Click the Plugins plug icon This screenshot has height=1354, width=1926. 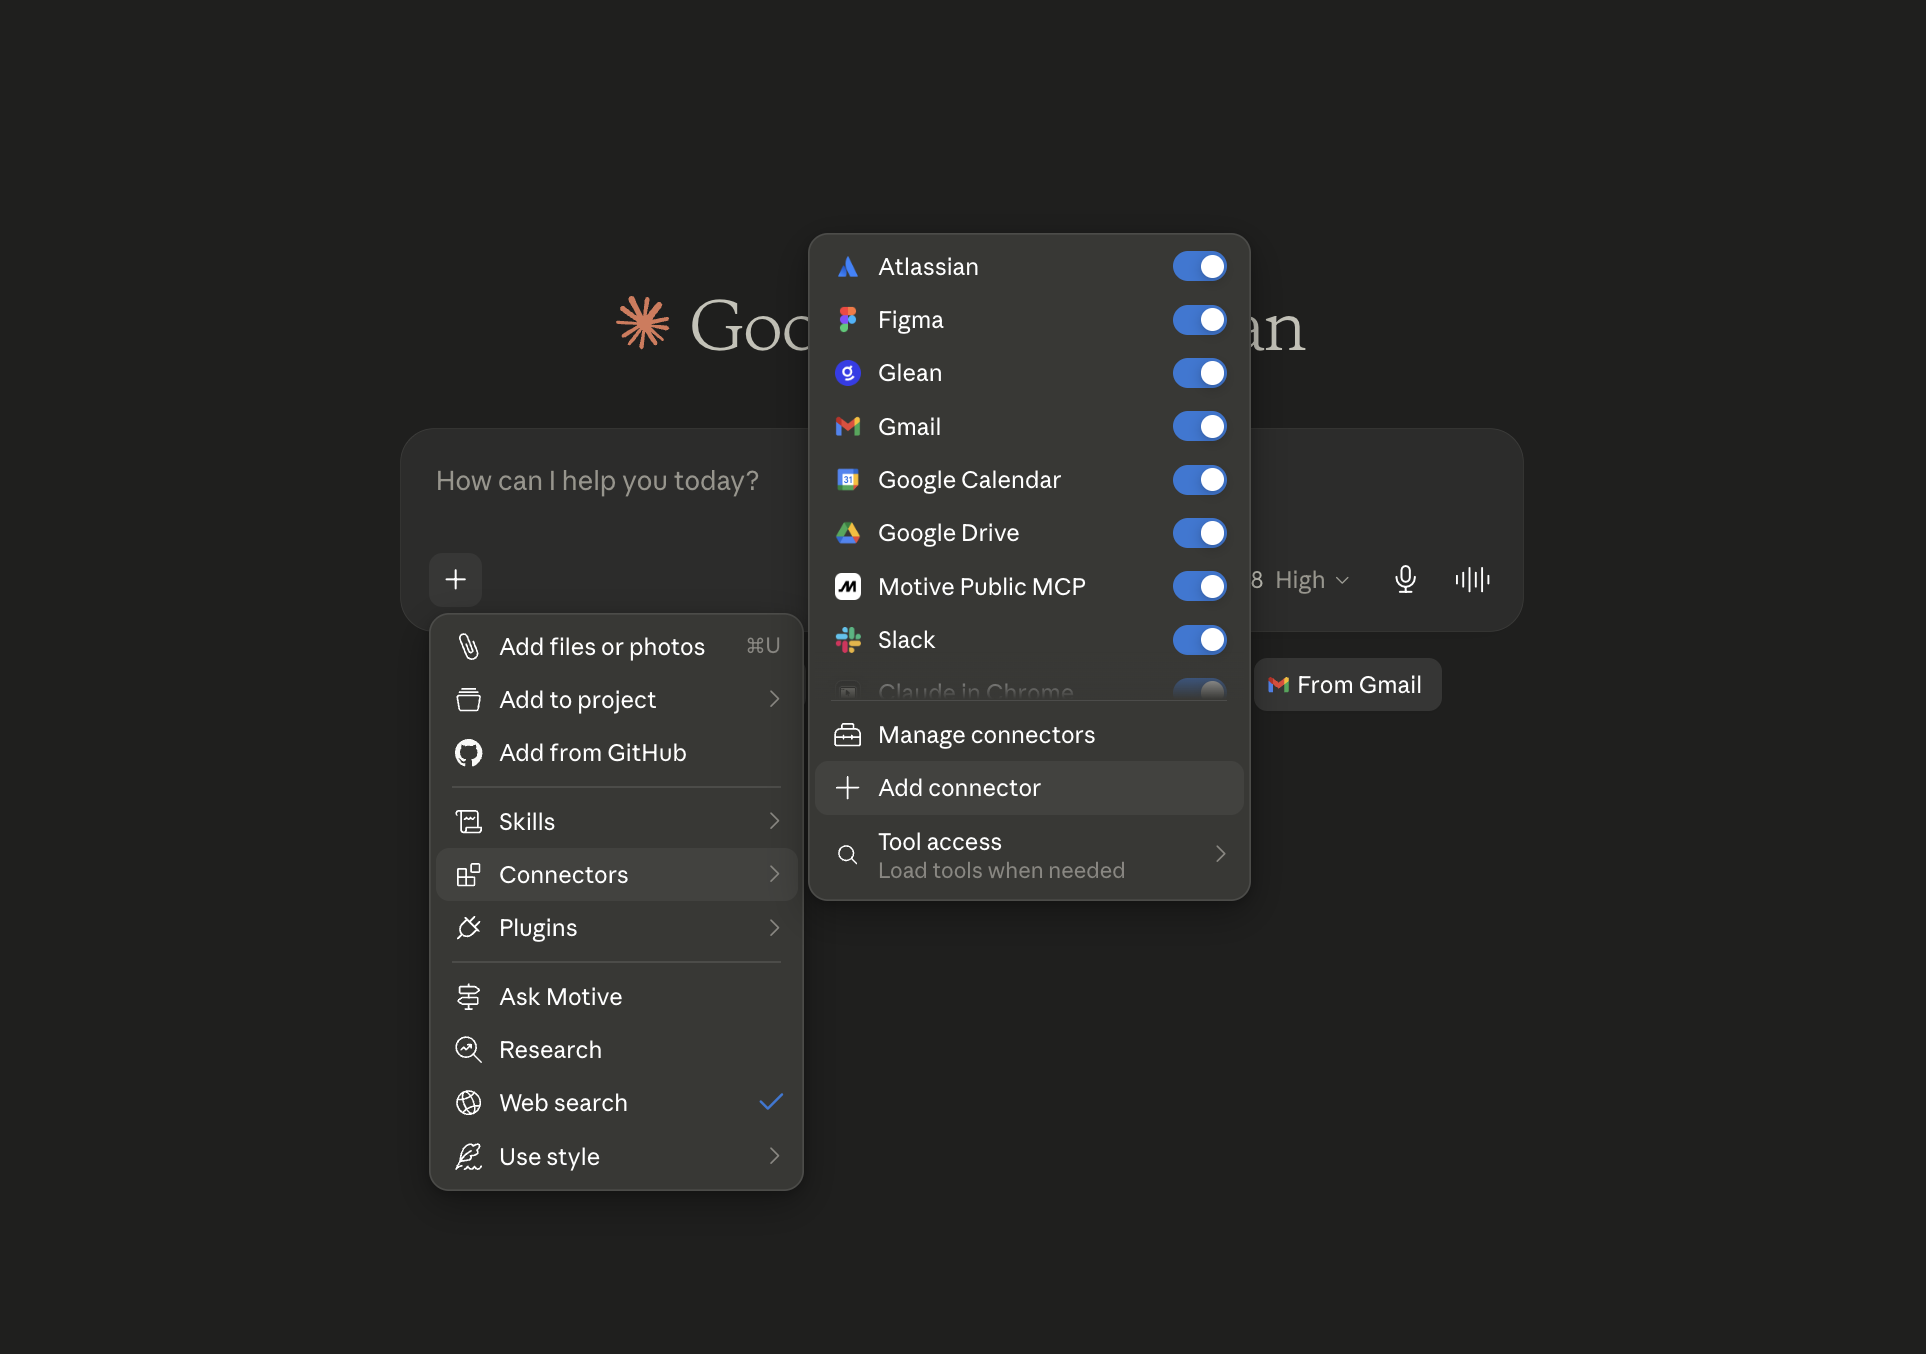[x=468, y=928]
